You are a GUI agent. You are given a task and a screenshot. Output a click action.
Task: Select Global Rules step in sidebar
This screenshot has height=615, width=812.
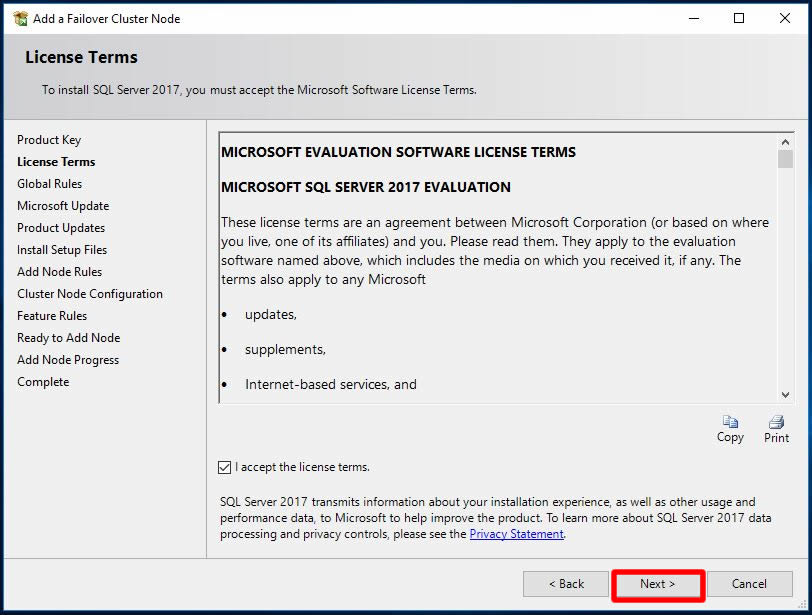coord(50,184)
